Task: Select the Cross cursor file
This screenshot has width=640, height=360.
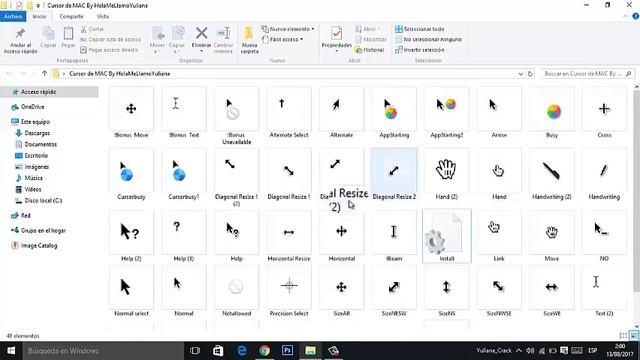Action: coord(604,113)
